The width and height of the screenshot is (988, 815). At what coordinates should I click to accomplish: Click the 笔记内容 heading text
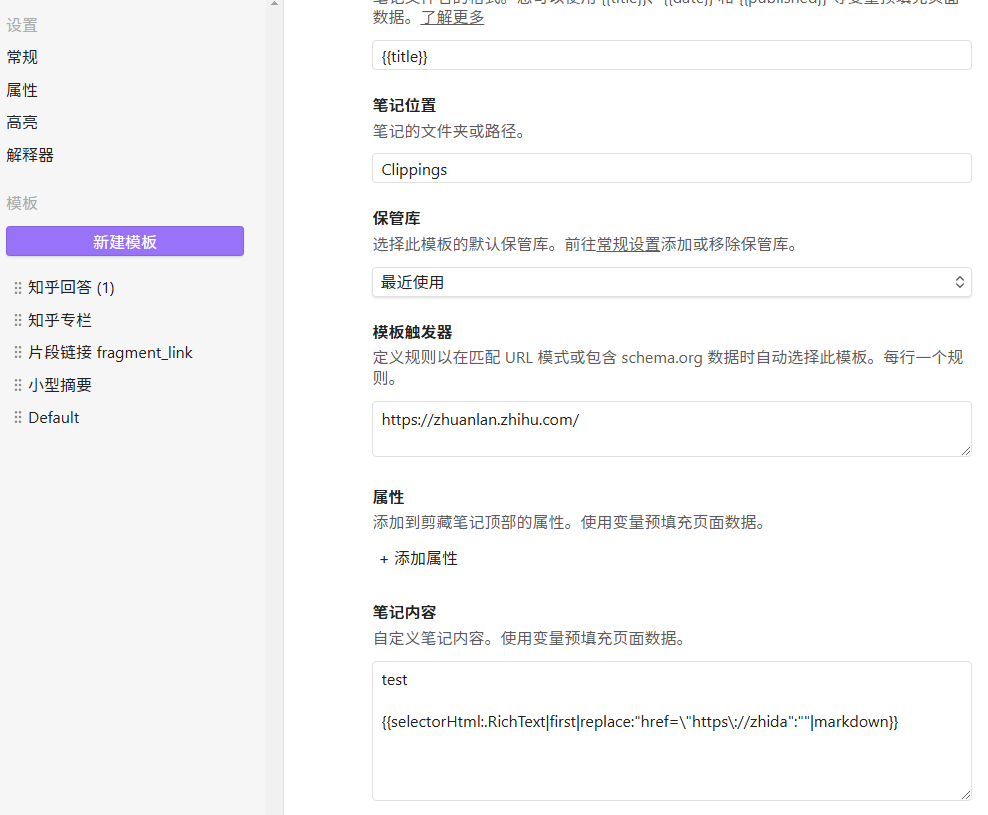pos(405,613)
